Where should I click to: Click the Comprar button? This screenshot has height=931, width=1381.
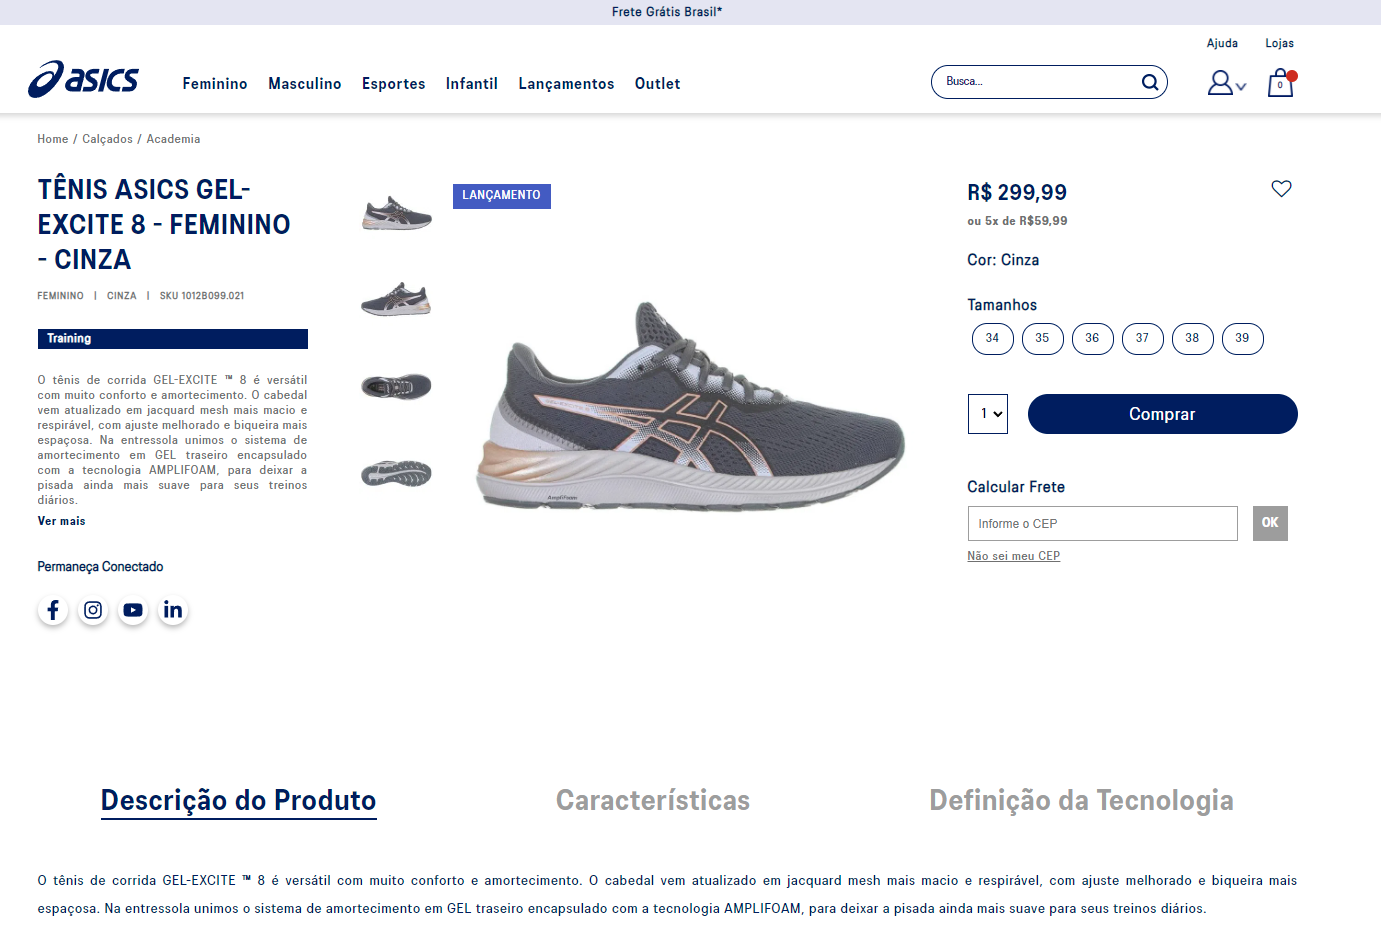point(1162,414)
